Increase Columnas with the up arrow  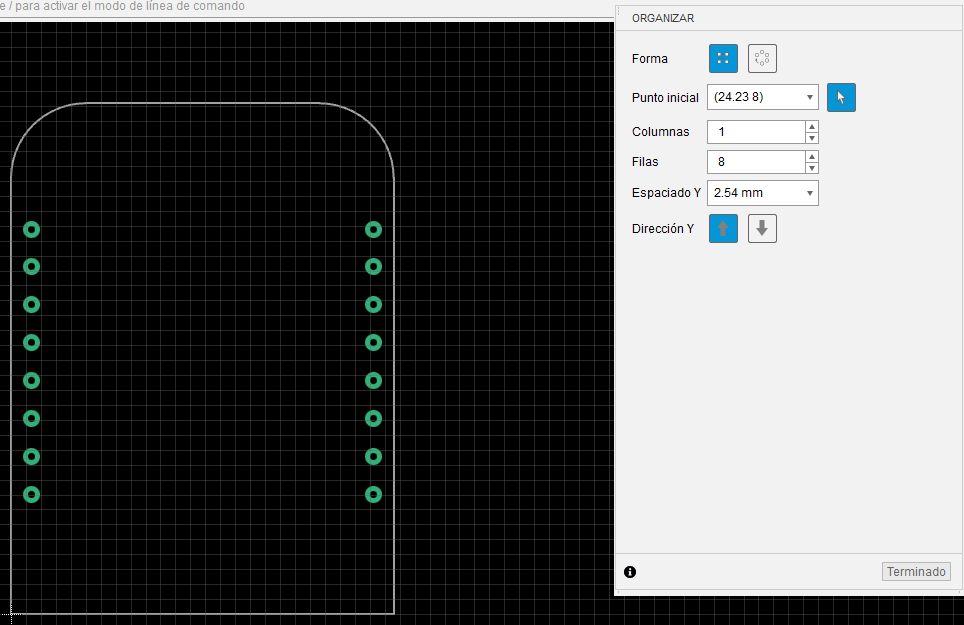tap(812, 127)
